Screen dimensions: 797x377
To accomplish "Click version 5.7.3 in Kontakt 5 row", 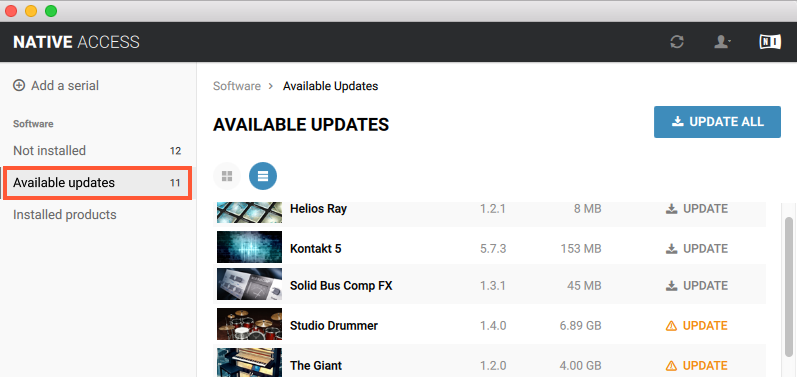I will click(x=493, y=248).
